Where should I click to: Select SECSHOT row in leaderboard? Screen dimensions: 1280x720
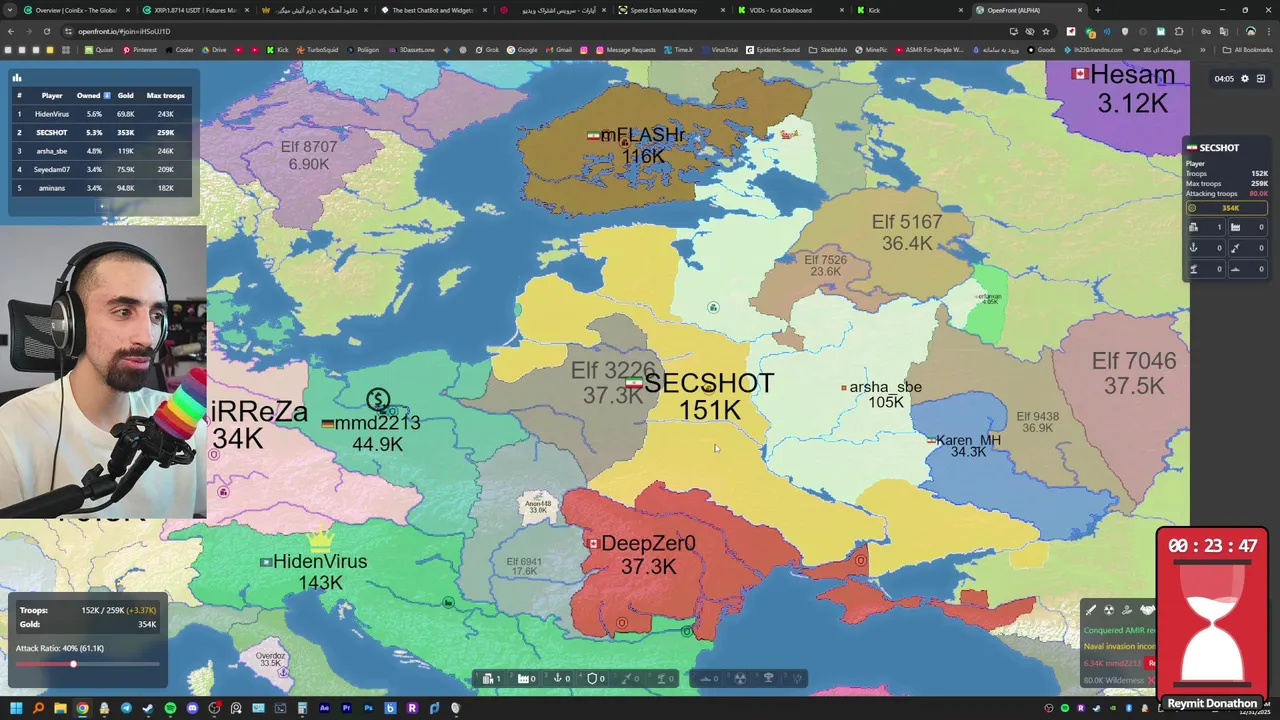pyautogui.click(x=100, y=132)
